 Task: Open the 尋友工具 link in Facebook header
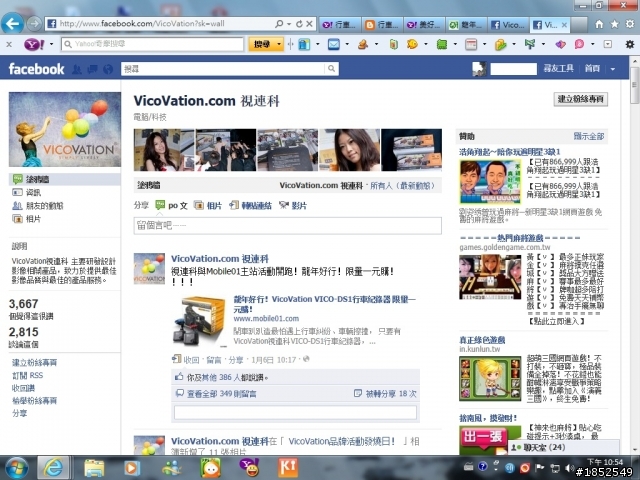point(558,69)
